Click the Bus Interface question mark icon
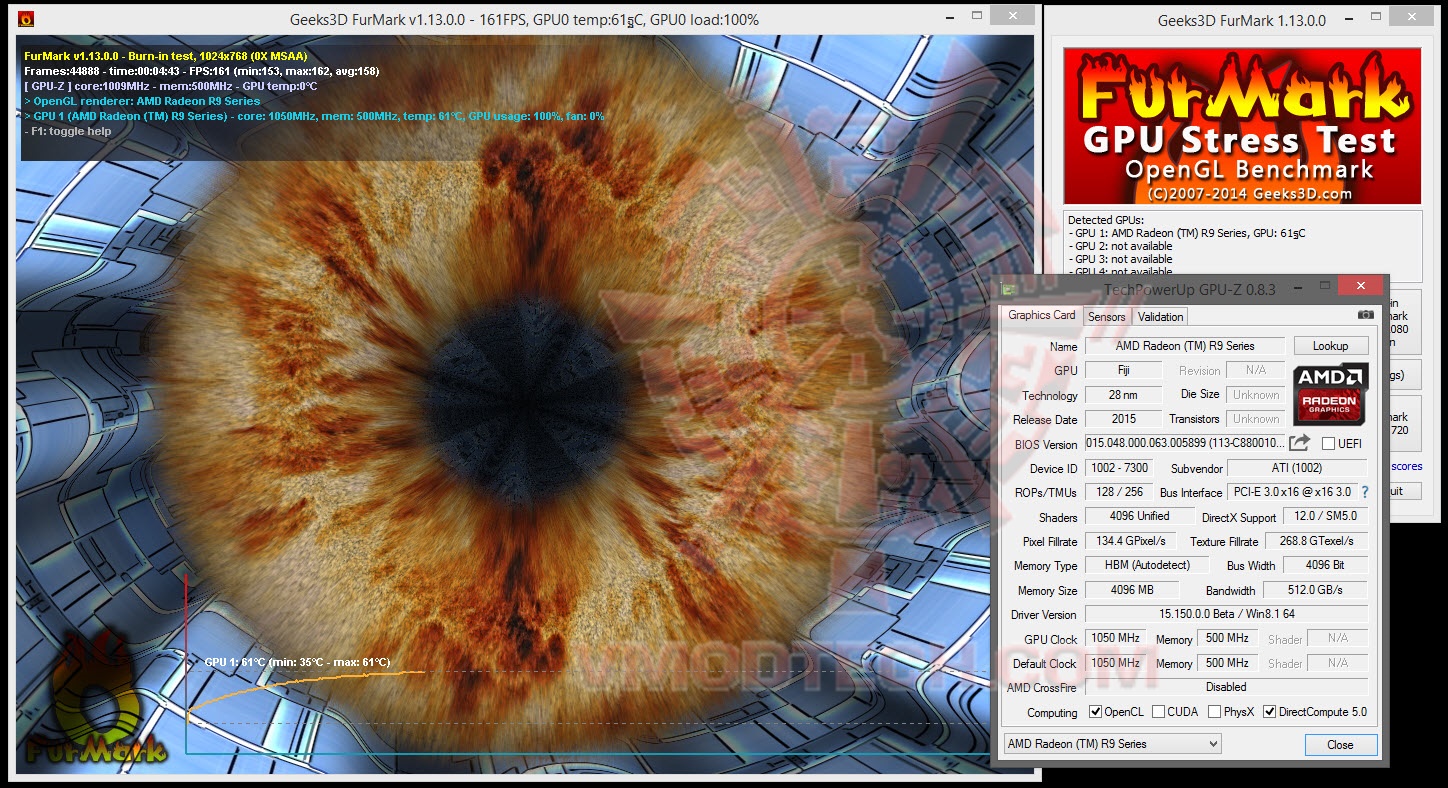This screenshot has width=1448, height=788. click(x=1365, y=492)
